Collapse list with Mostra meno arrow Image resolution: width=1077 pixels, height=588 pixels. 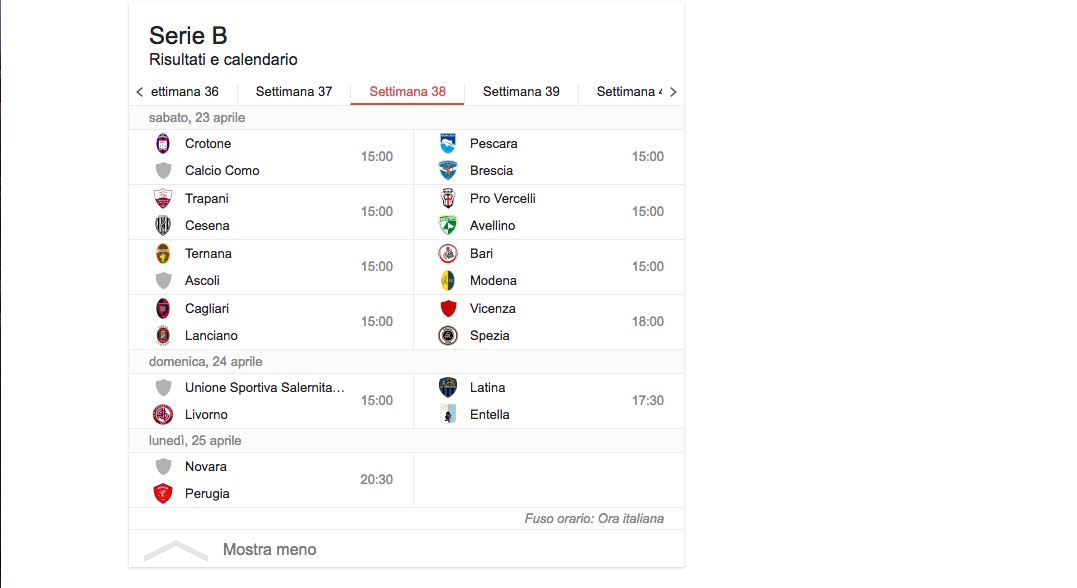(x=176, y=550)
